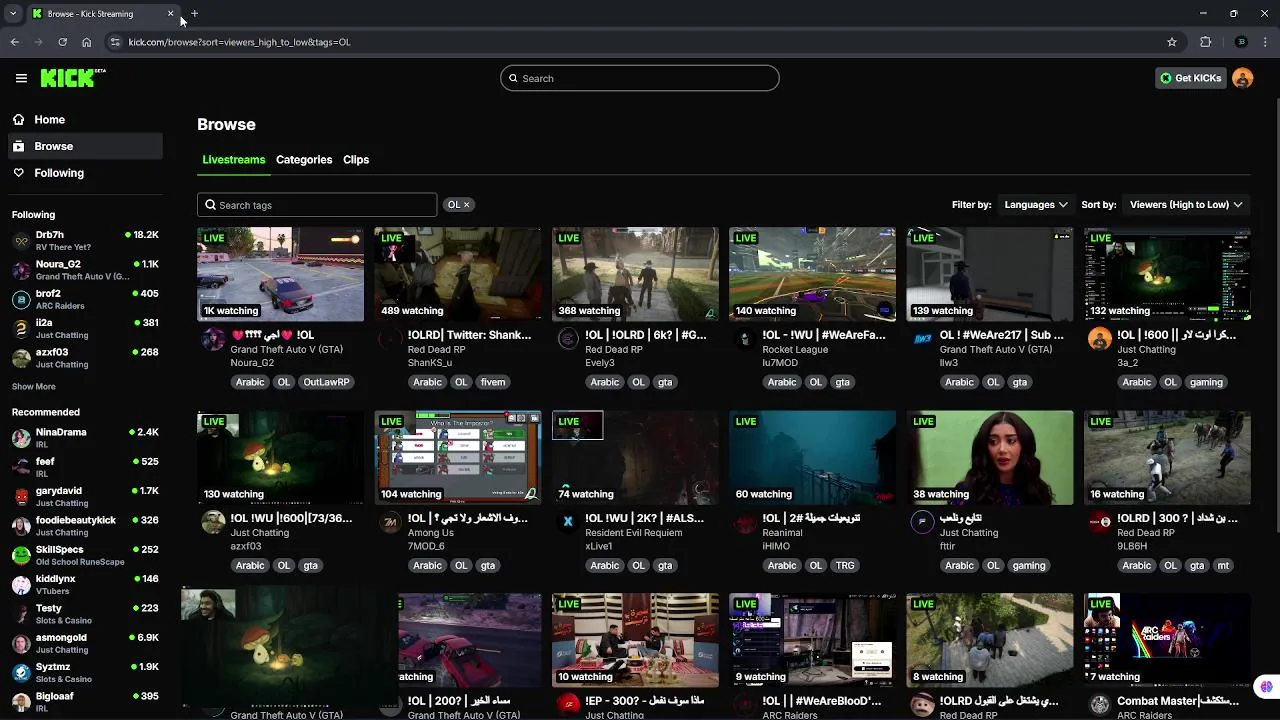Click the TRG tag on iHIMO stream
The height and width of the screenshot is (720, 1280).
[845, 565]
